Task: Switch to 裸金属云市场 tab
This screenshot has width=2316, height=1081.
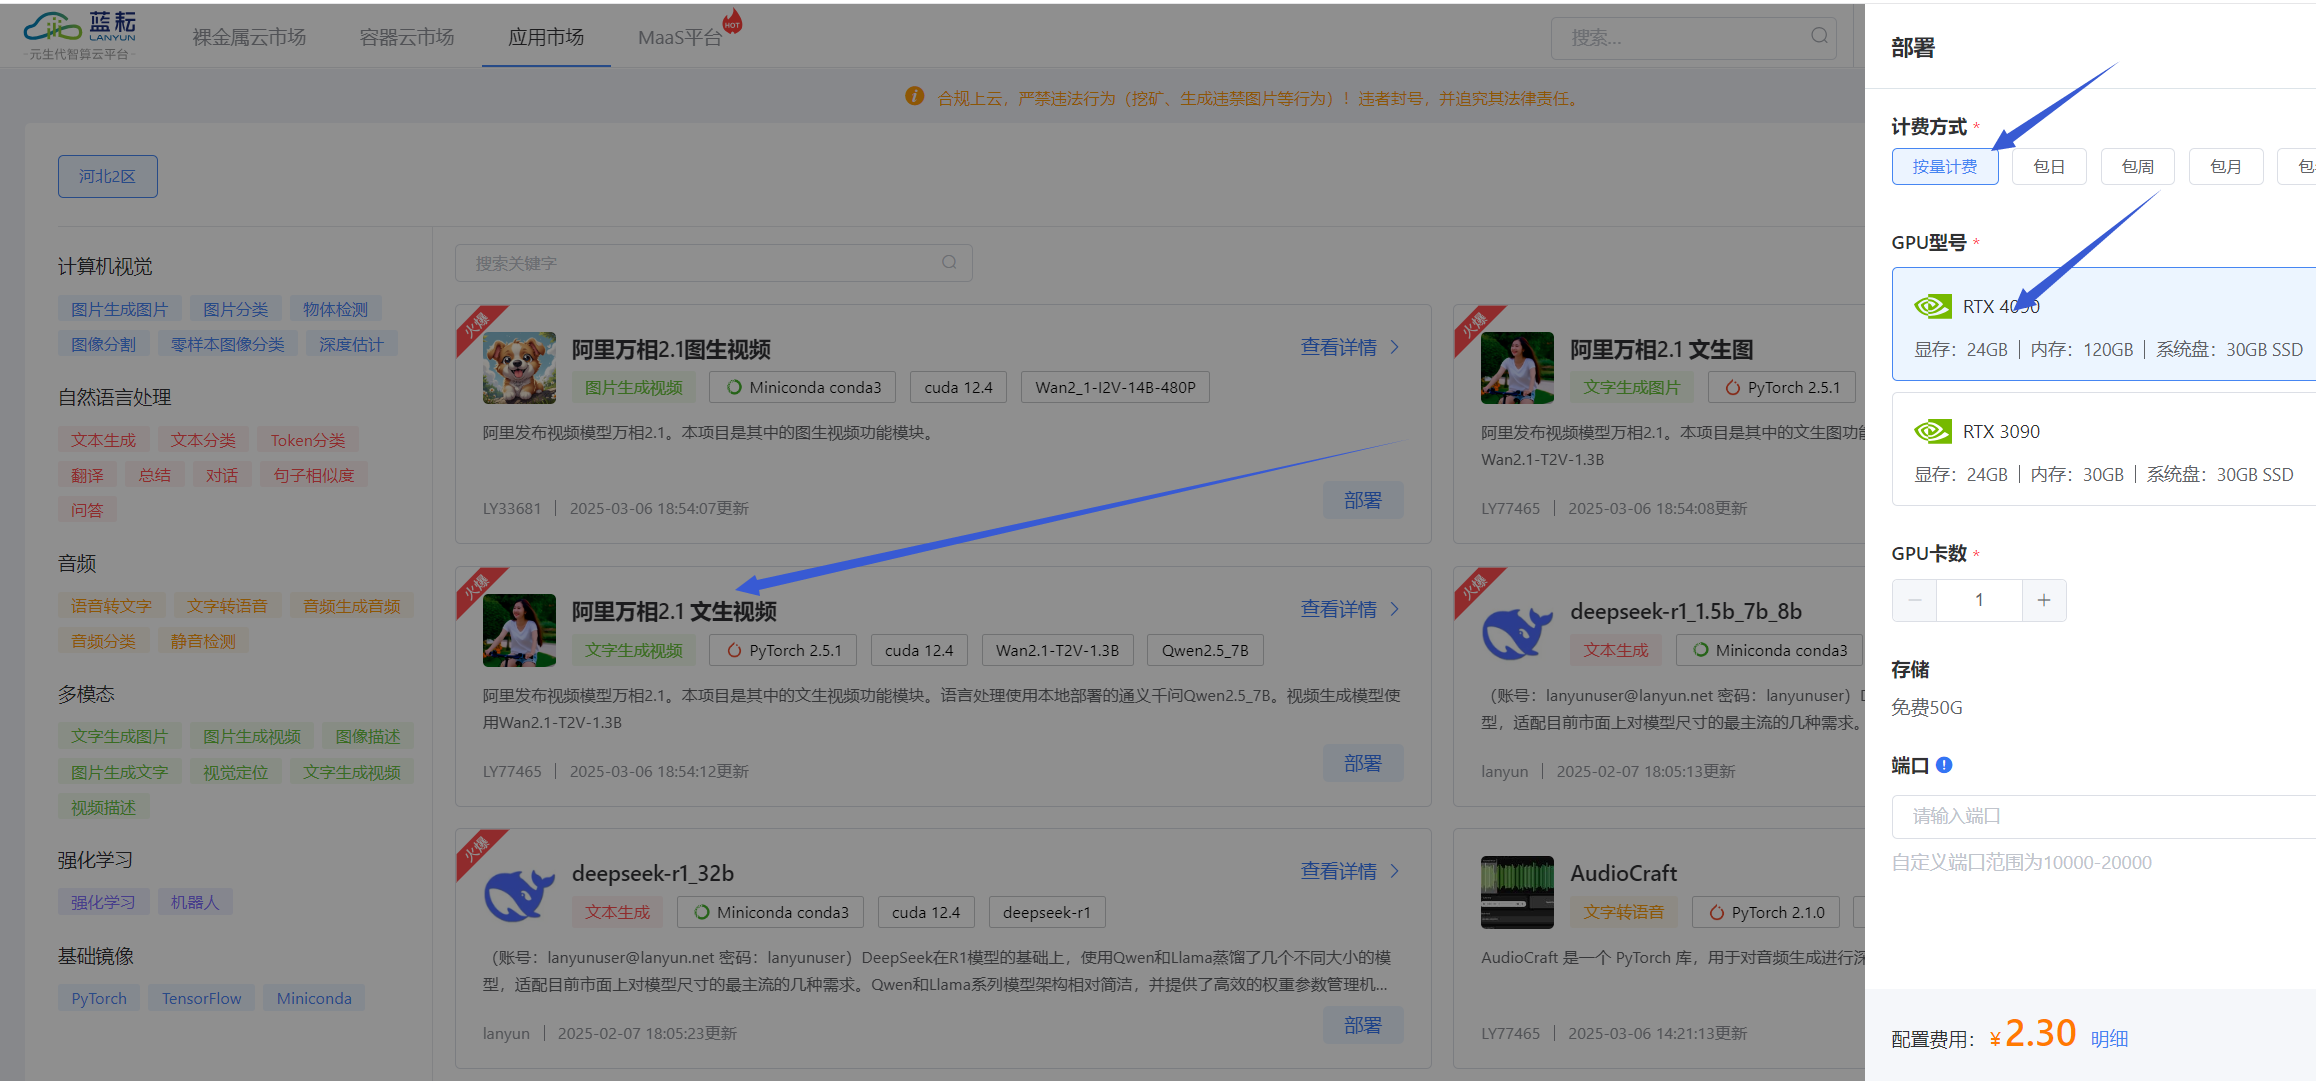Action: pyautogui.click(x=249, y=37)
